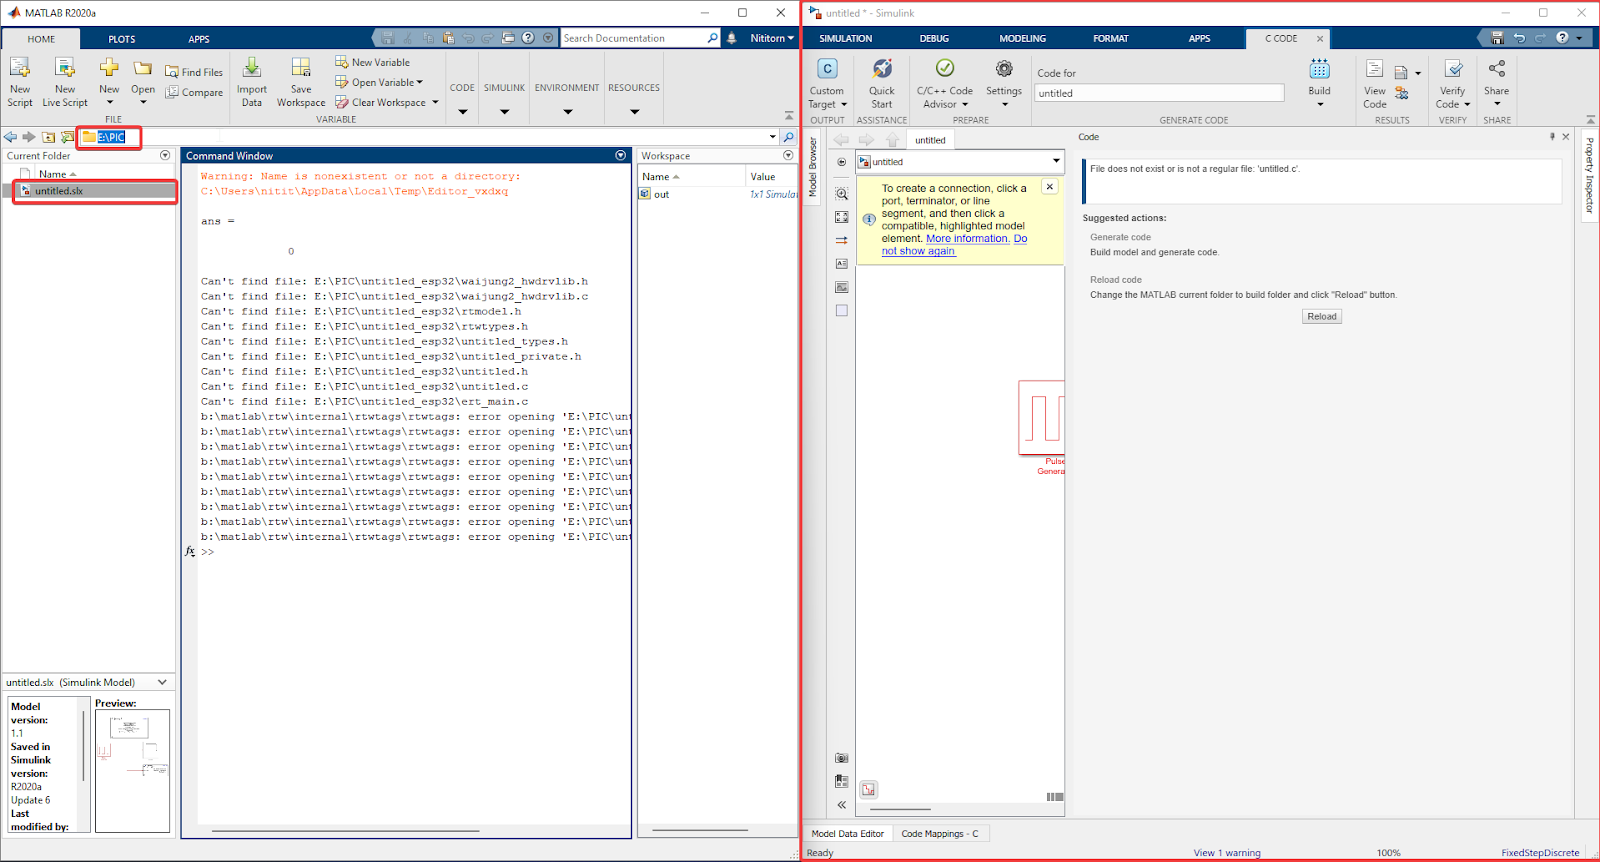Image resolution: width=1600 pixels, height=862 pixels.
Task: Click the Image insert icon in palette
Action: click(x=842, y=287)
